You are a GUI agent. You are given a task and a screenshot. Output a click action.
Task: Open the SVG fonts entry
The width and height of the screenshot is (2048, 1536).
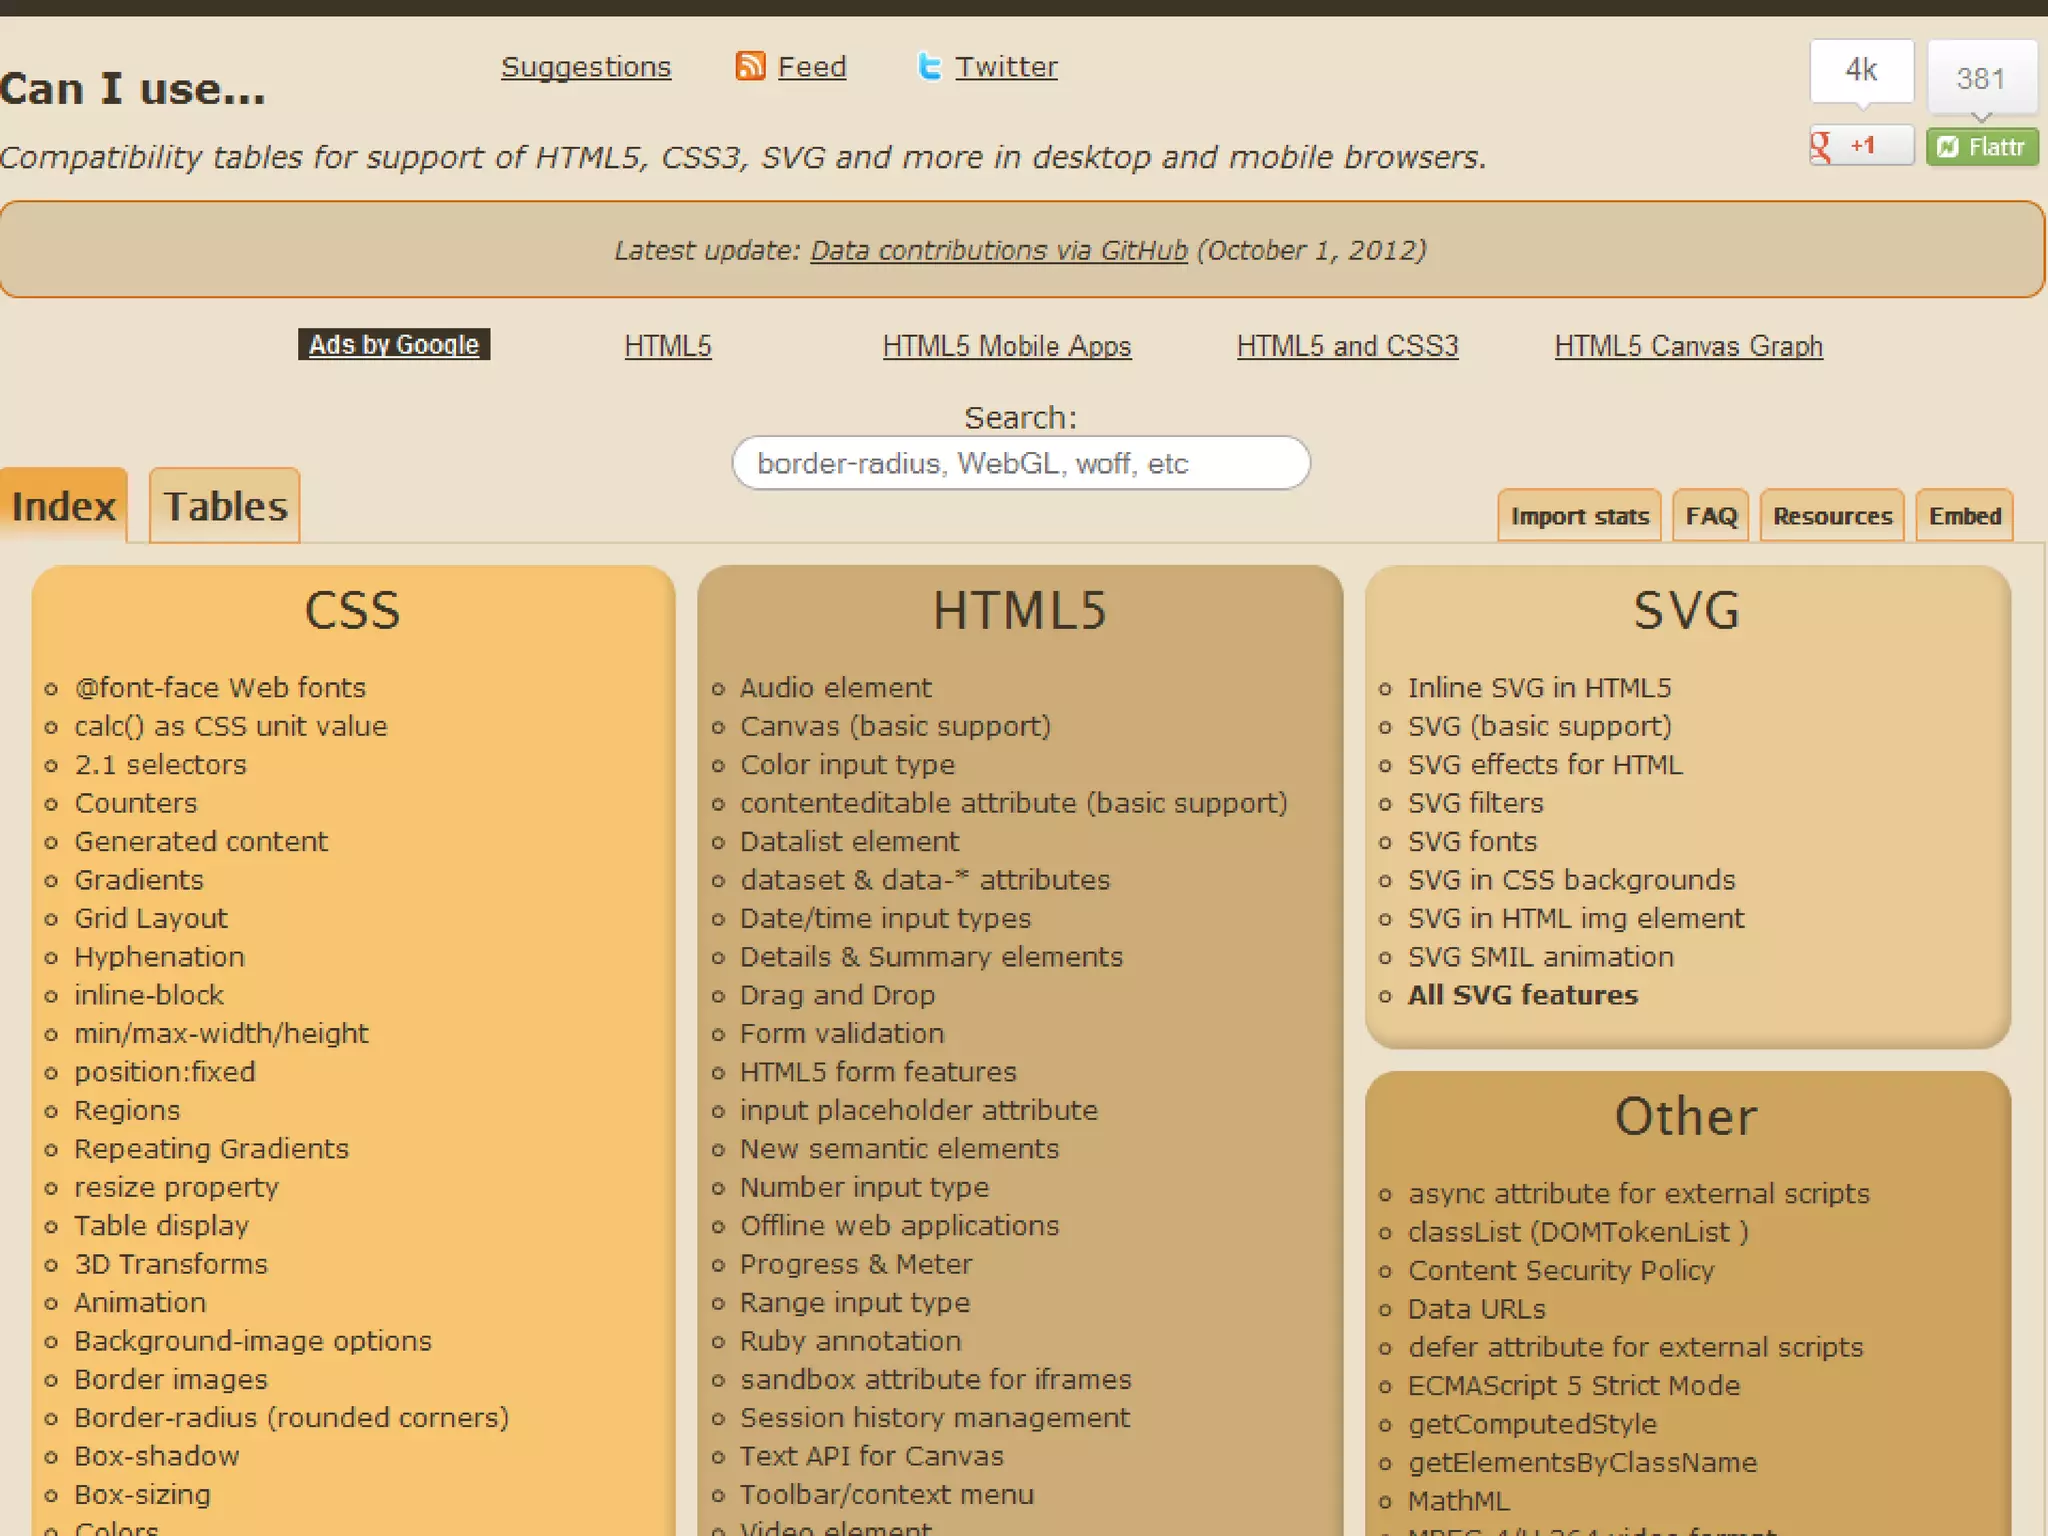coord(1473,842)
